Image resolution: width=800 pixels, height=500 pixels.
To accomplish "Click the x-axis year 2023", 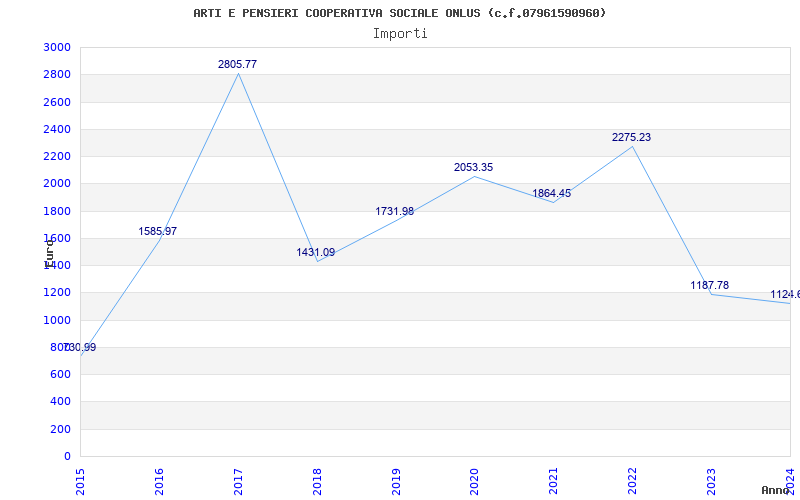I will (711, 481).
